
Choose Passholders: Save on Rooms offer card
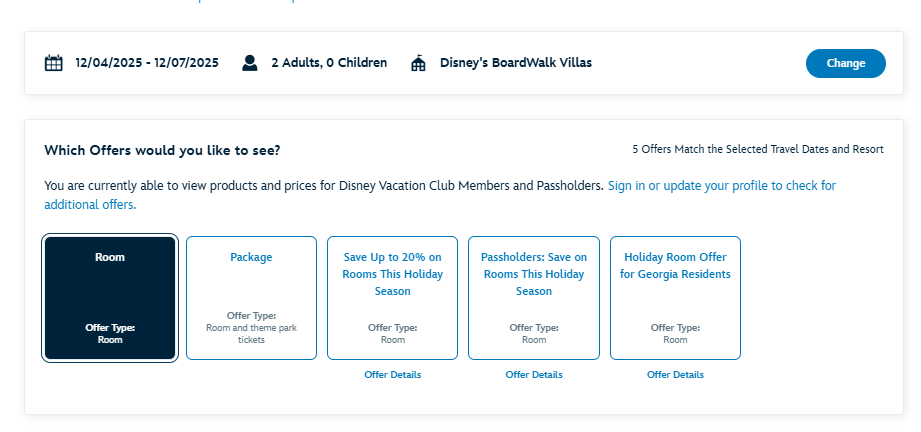(x=534, y=298)
